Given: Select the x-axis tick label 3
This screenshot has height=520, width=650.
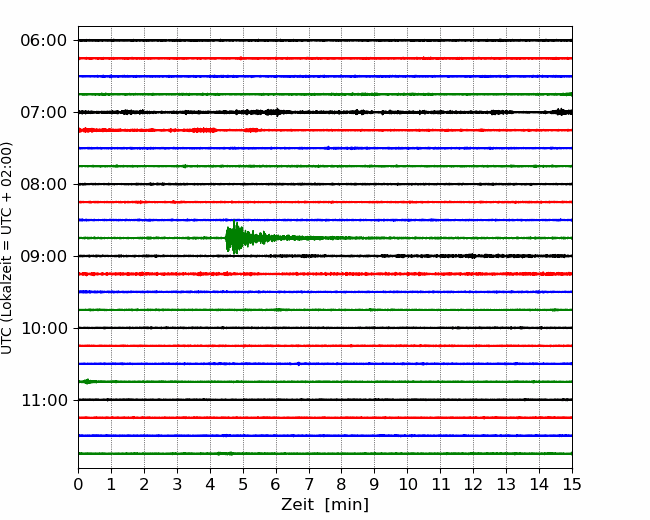Looking at the screenshot, I should [177, 484].
